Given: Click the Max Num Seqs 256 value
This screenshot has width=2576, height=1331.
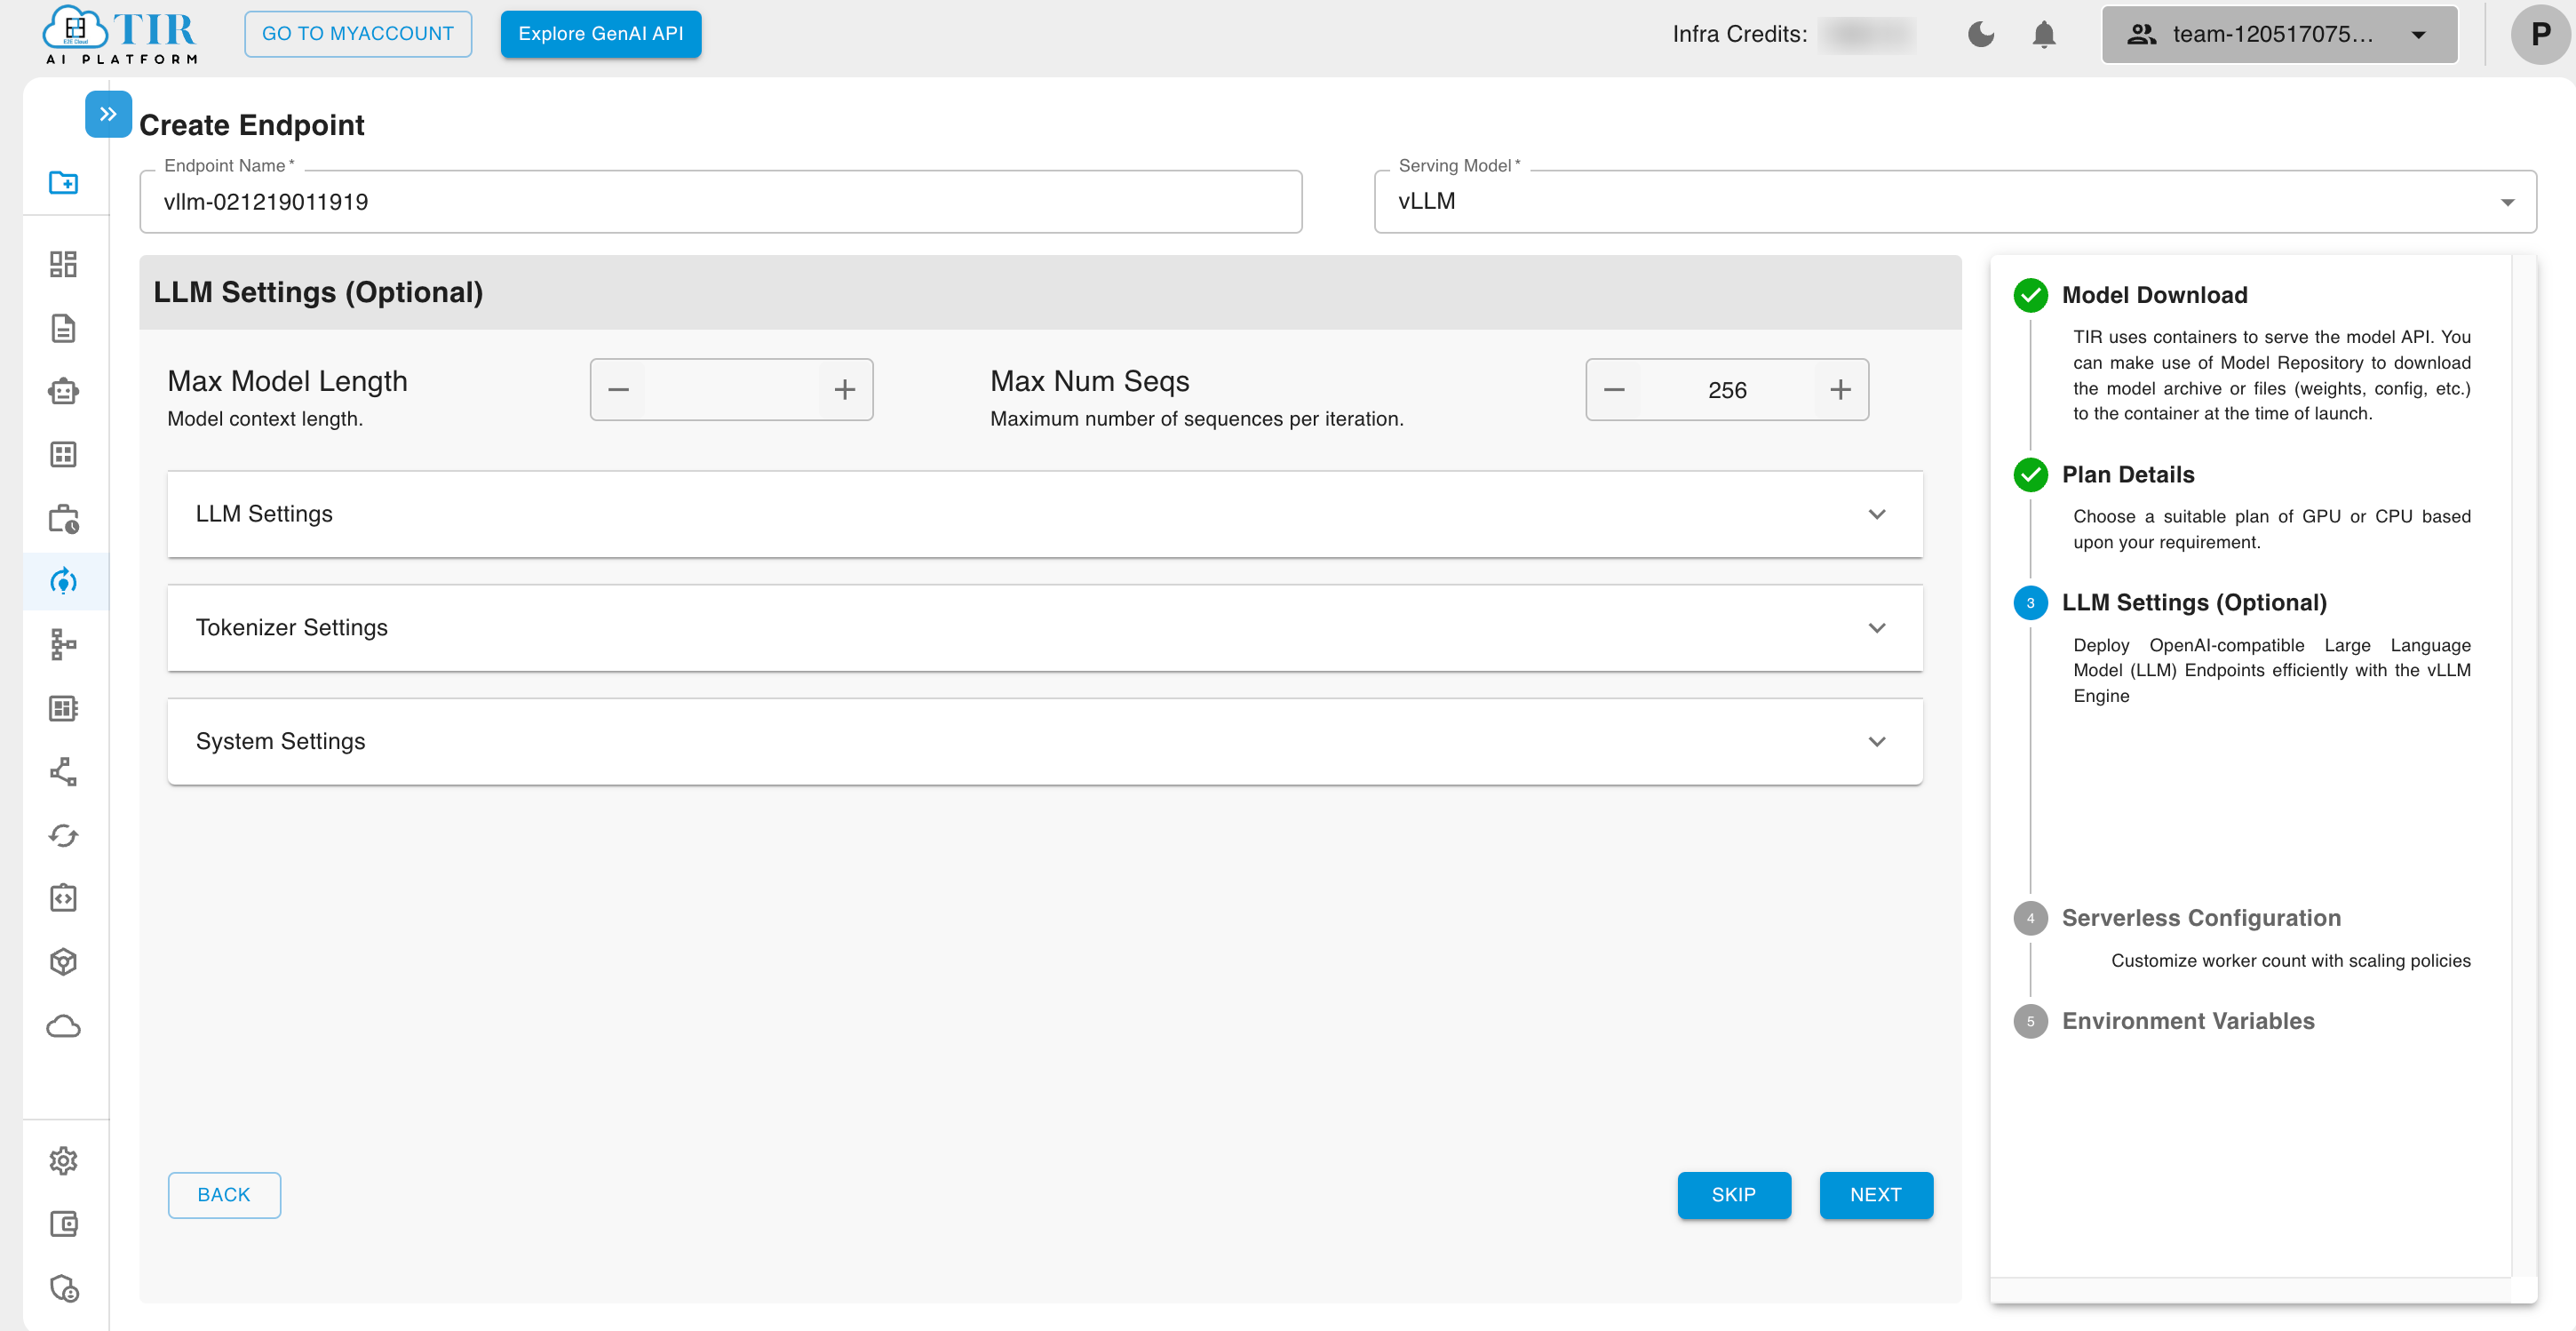Looking at the screenshot, I should 1727,390.
